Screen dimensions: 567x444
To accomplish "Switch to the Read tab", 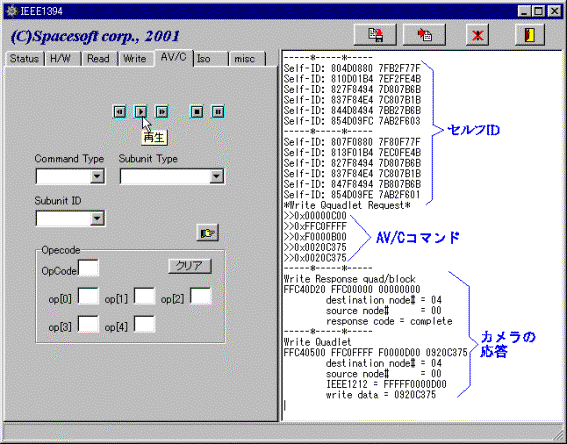I will [x=98, y=59].
